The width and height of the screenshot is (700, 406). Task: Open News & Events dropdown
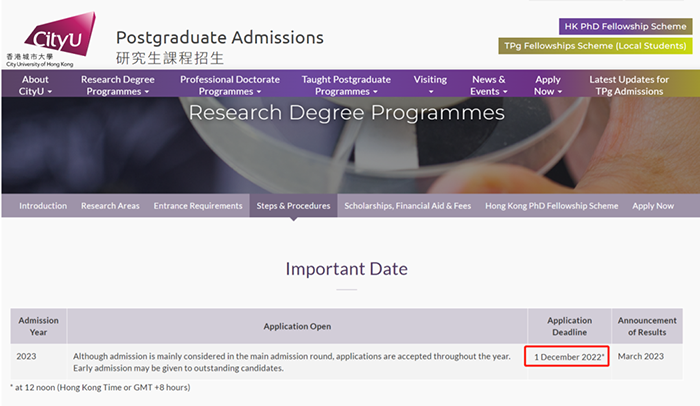click(488, 86)
